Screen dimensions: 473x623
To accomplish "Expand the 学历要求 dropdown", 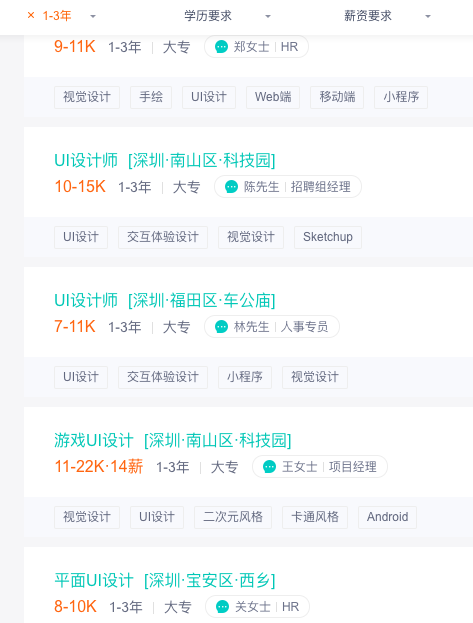I will click(227, 16).
